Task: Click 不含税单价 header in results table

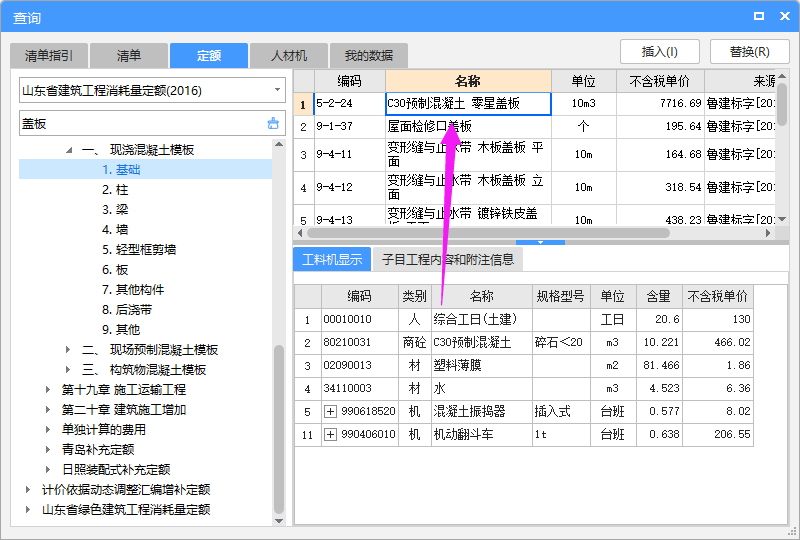Action: pos(660,81)
